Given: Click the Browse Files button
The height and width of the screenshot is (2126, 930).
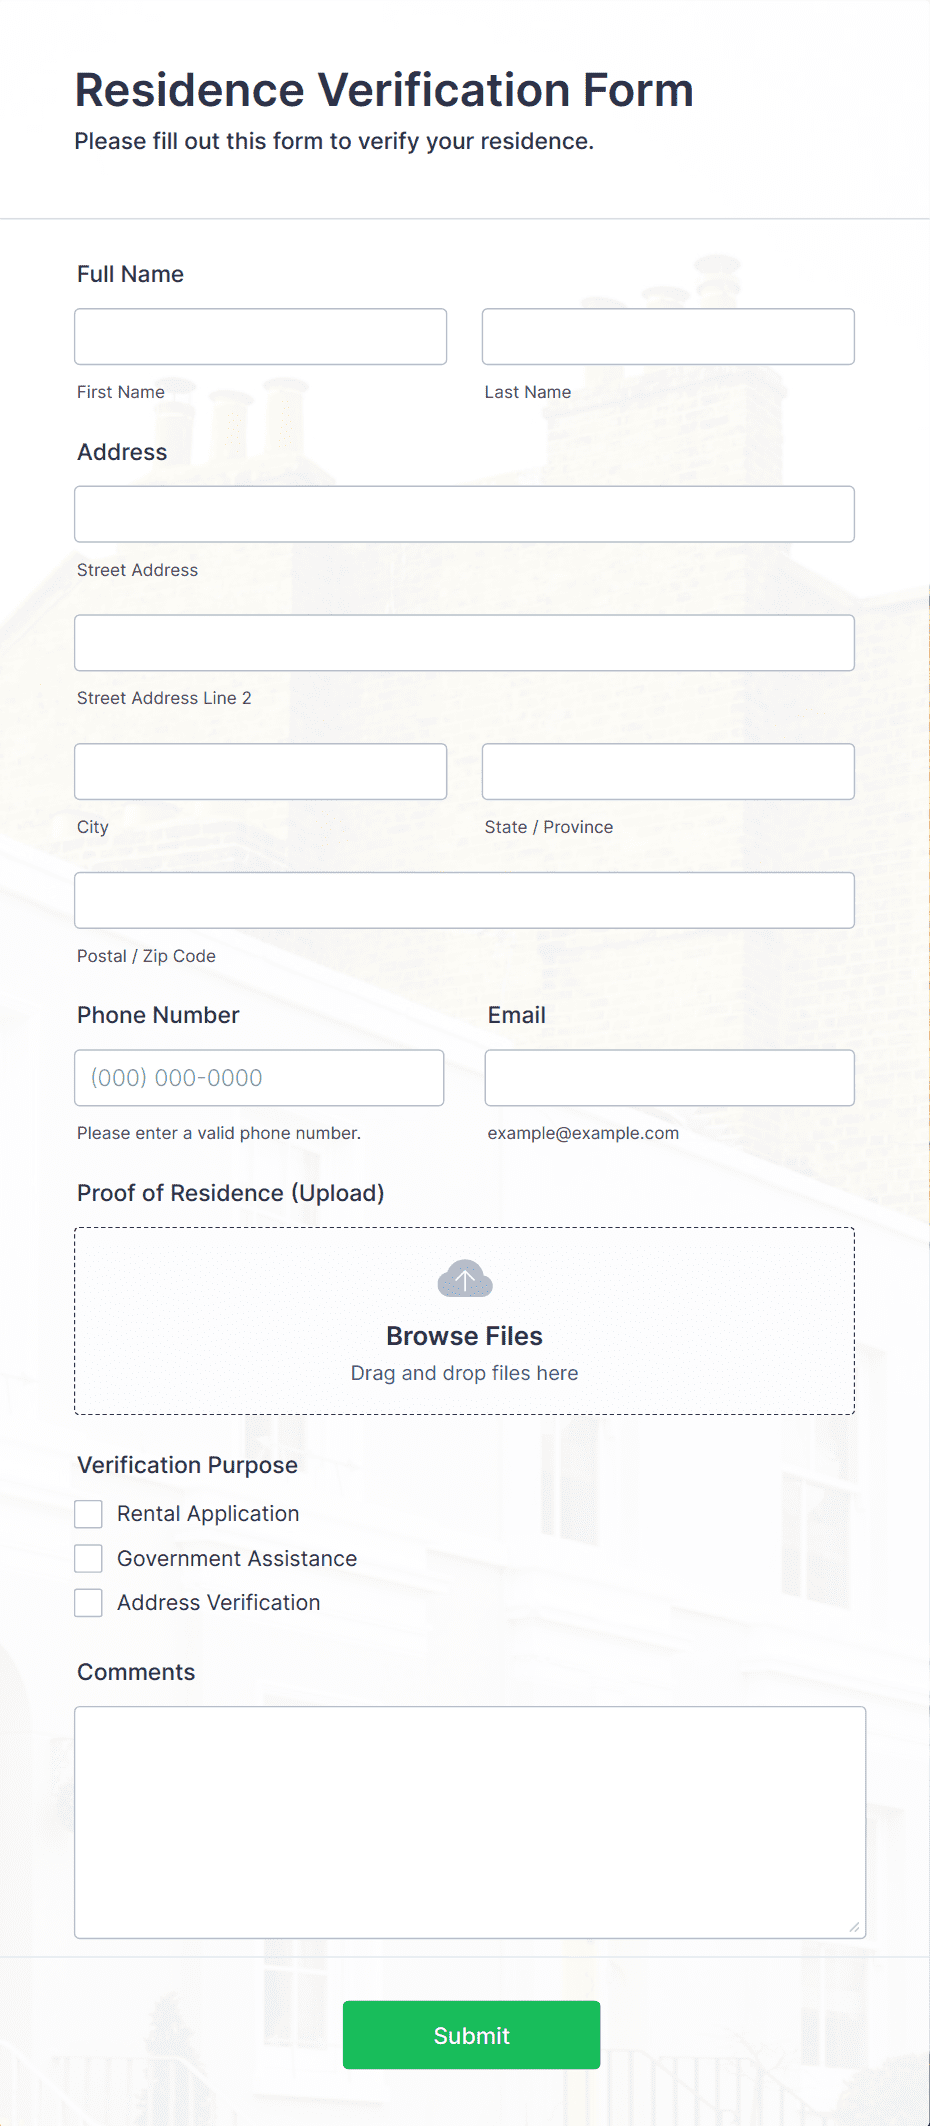Looking at the screenshot, I should tap(463, 1335).
